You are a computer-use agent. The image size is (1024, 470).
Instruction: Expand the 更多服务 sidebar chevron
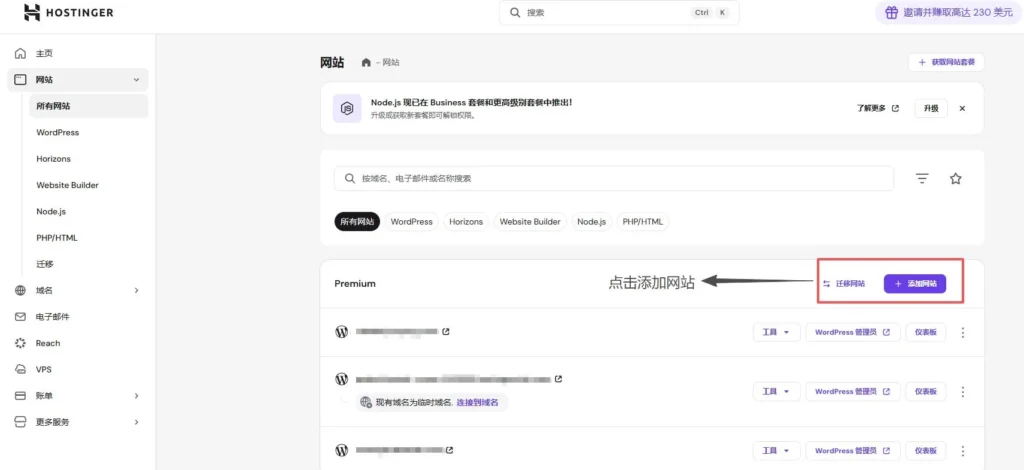[136, 422]
